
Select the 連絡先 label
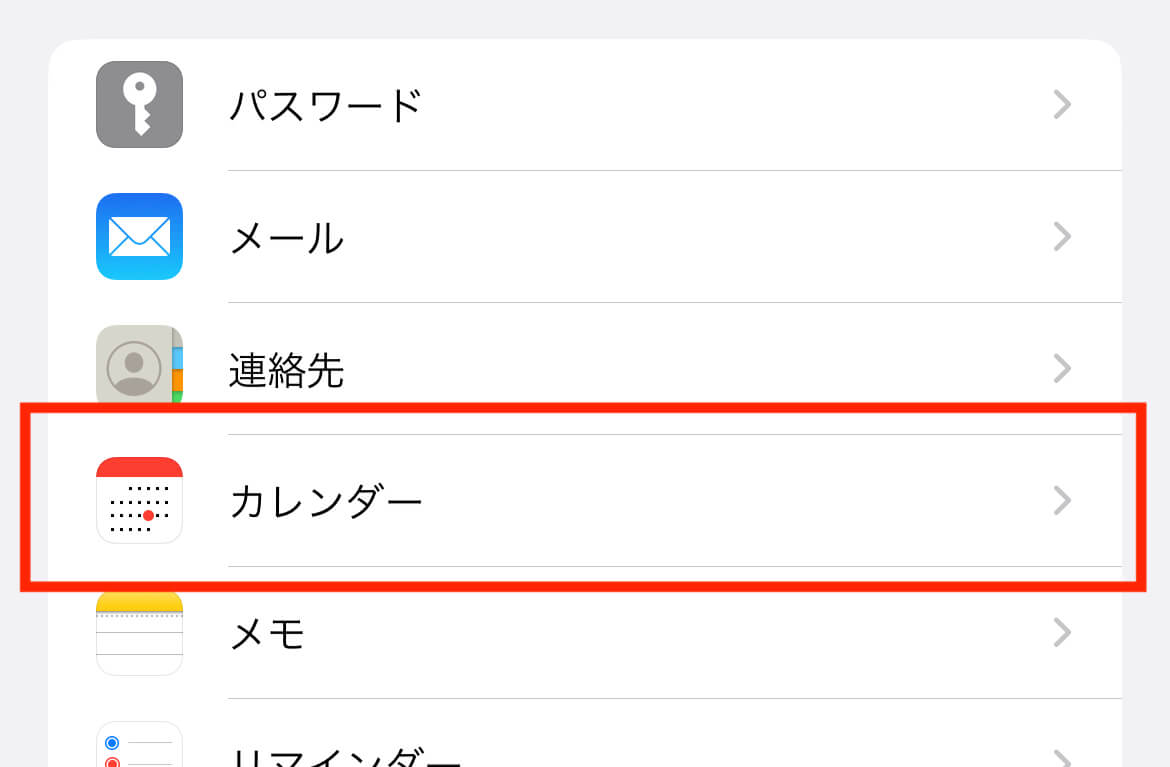(x=287, y=369)
